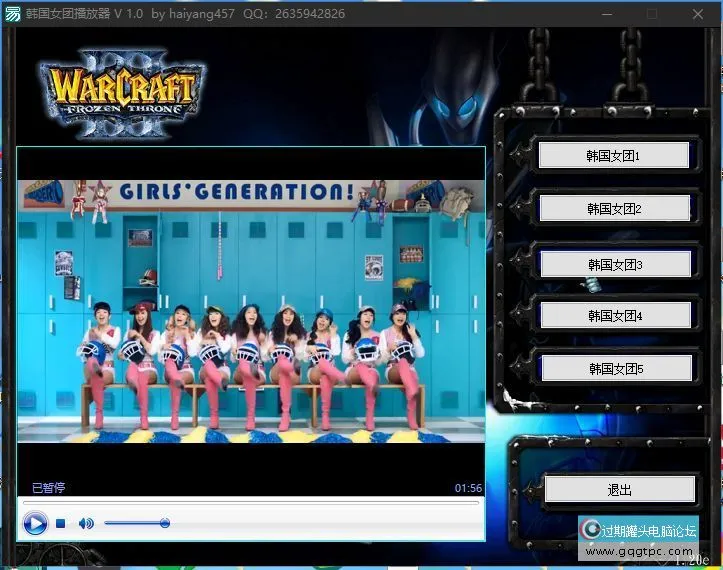Select the 韩国女团2 button
This screenshot has height=570, width=723.
click(614, 209)
